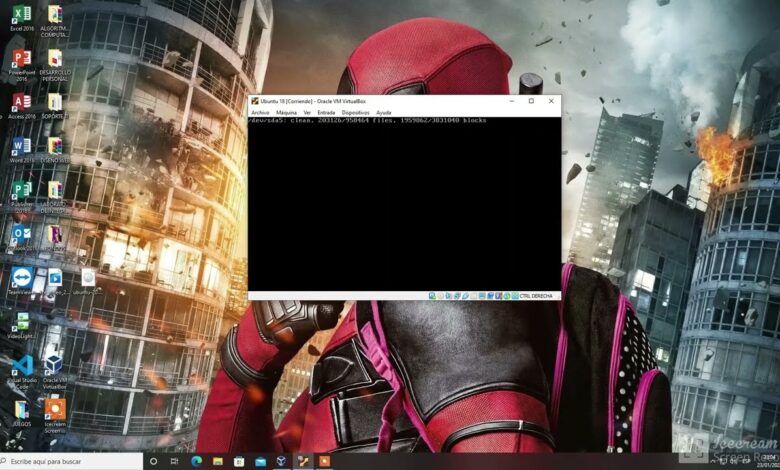Open File Explorer from the taskbar
Image resolution: width=780 pixels, height=470 pixels.
pos(217,462)
